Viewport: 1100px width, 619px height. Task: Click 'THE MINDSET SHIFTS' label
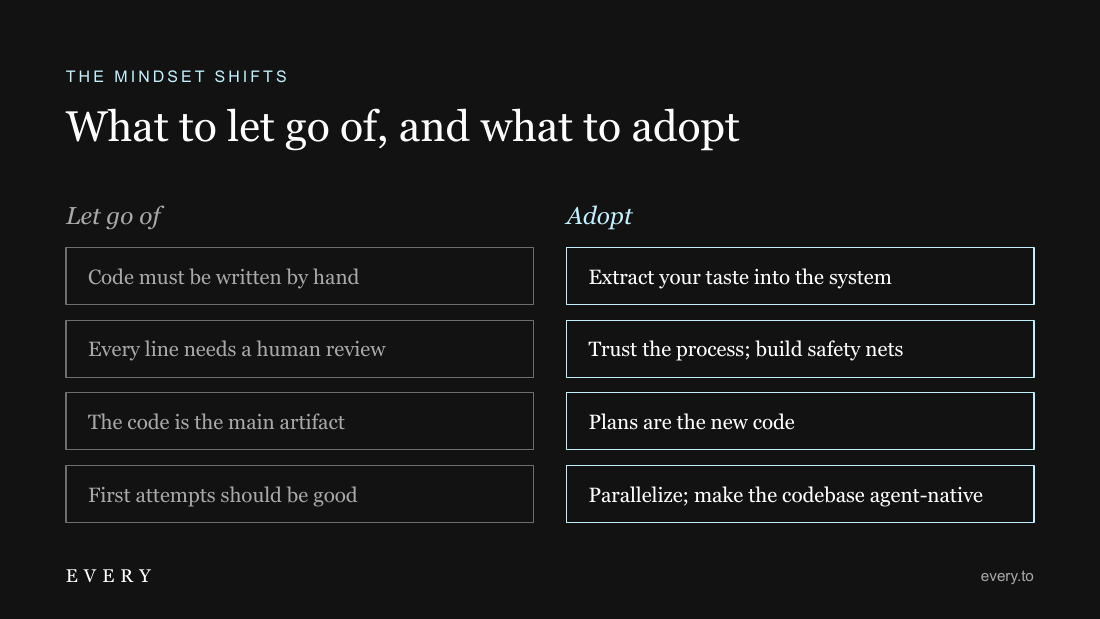tap(177, 76)
